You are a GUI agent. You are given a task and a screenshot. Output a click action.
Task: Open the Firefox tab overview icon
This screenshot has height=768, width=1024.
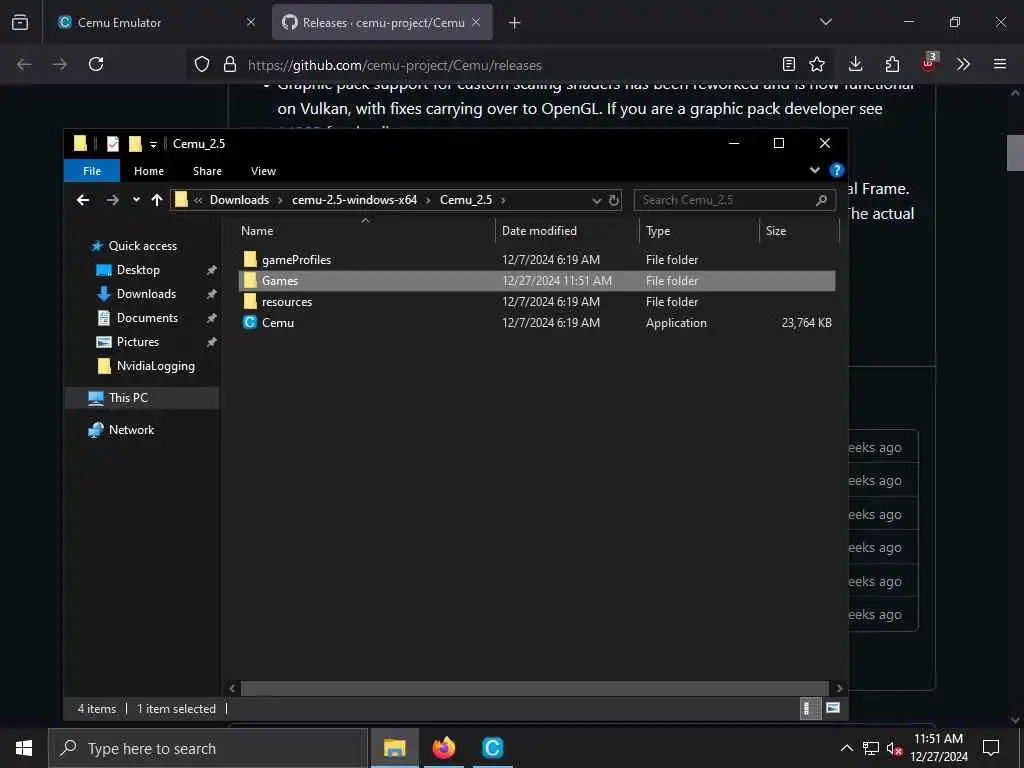pyautogui.click(x=20, y=22)
